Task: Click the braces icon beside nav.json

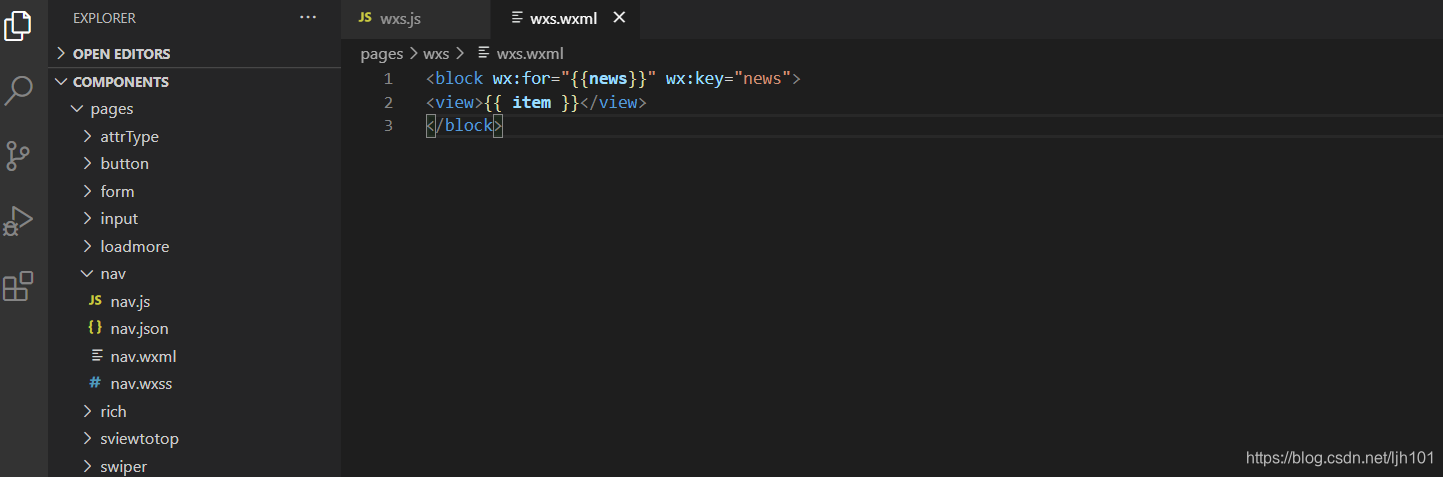Action: pos(95,328)
